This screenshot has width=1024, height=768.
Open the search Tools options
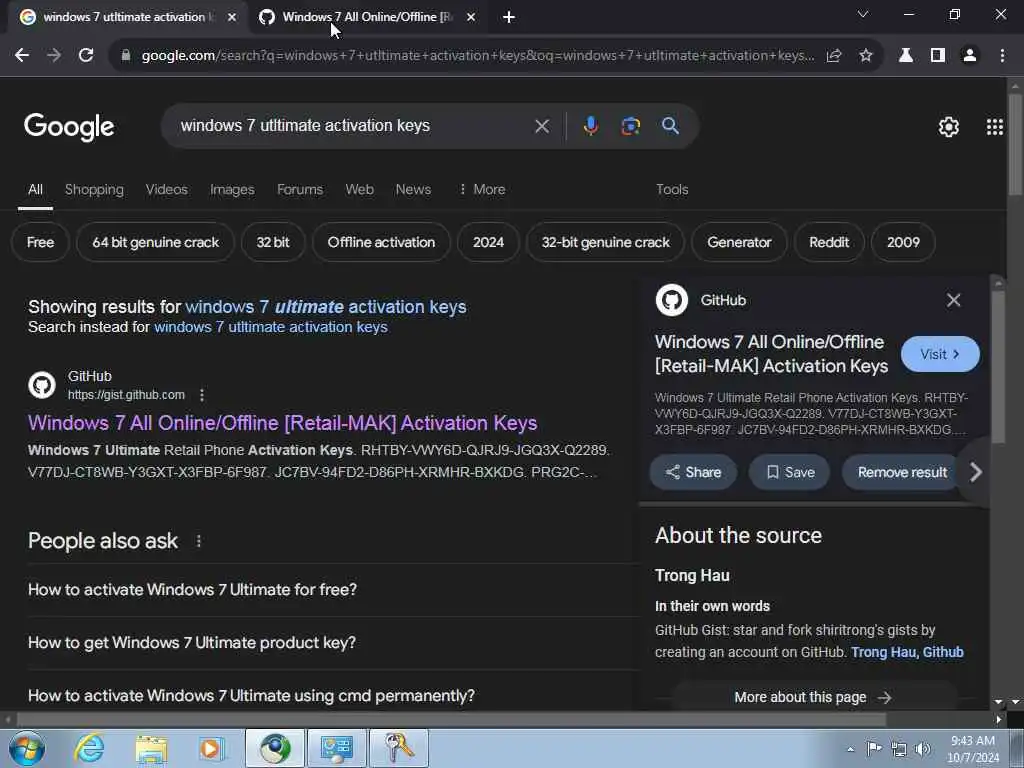click(x=672, y=189)
